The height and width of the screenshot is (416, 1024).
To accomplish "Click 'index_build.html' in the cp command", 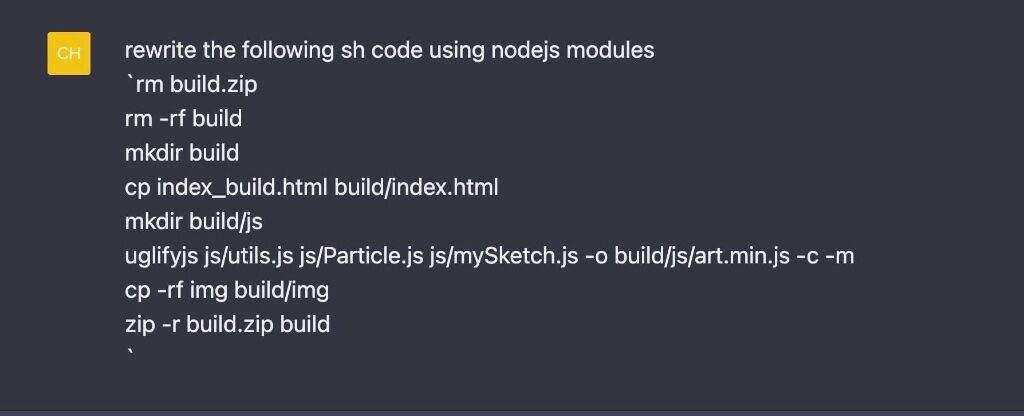I will 242,188.
